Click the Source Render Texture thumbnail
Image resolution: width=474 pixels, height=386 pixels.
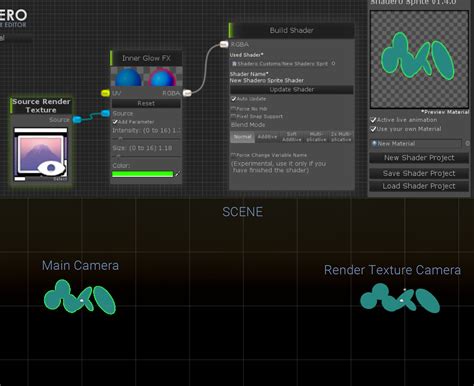coord(41,154)
